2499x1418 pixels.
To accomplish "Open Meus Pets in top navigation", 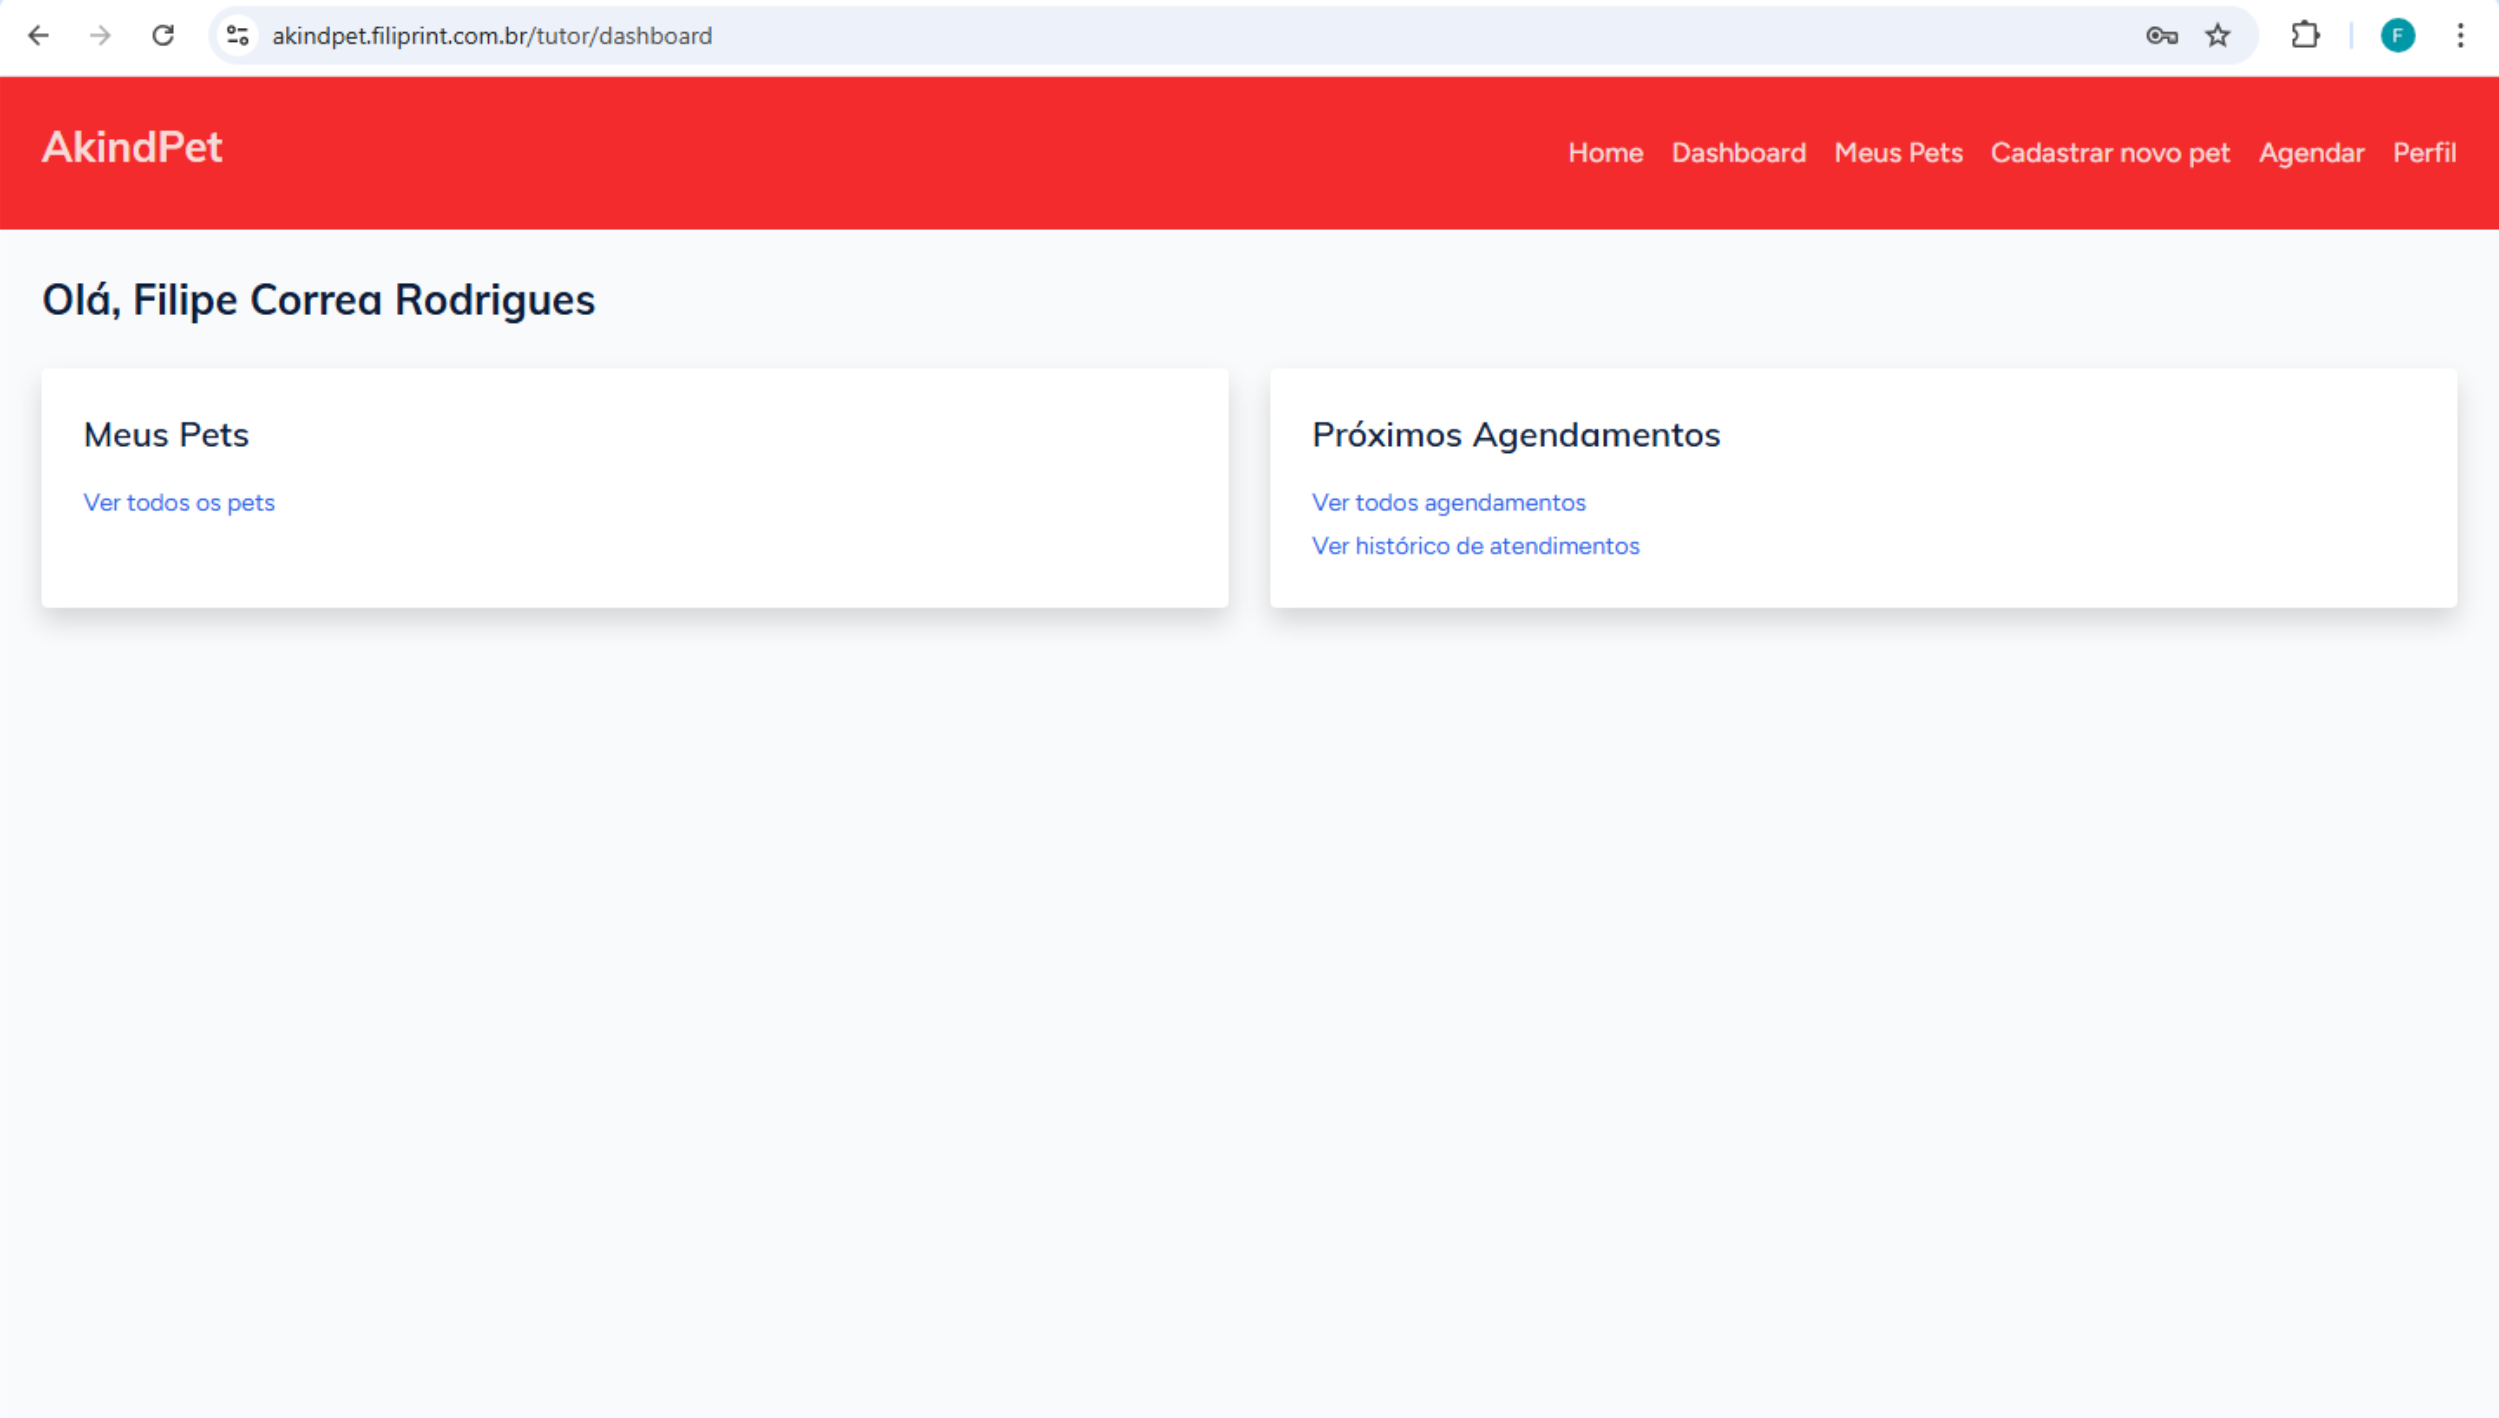I will [1897, 153].
